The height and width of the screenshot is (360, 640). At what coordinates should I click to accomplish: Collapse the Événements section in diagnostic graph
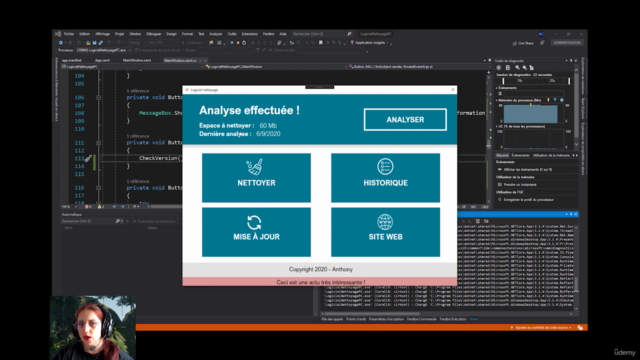coord(497,88)
